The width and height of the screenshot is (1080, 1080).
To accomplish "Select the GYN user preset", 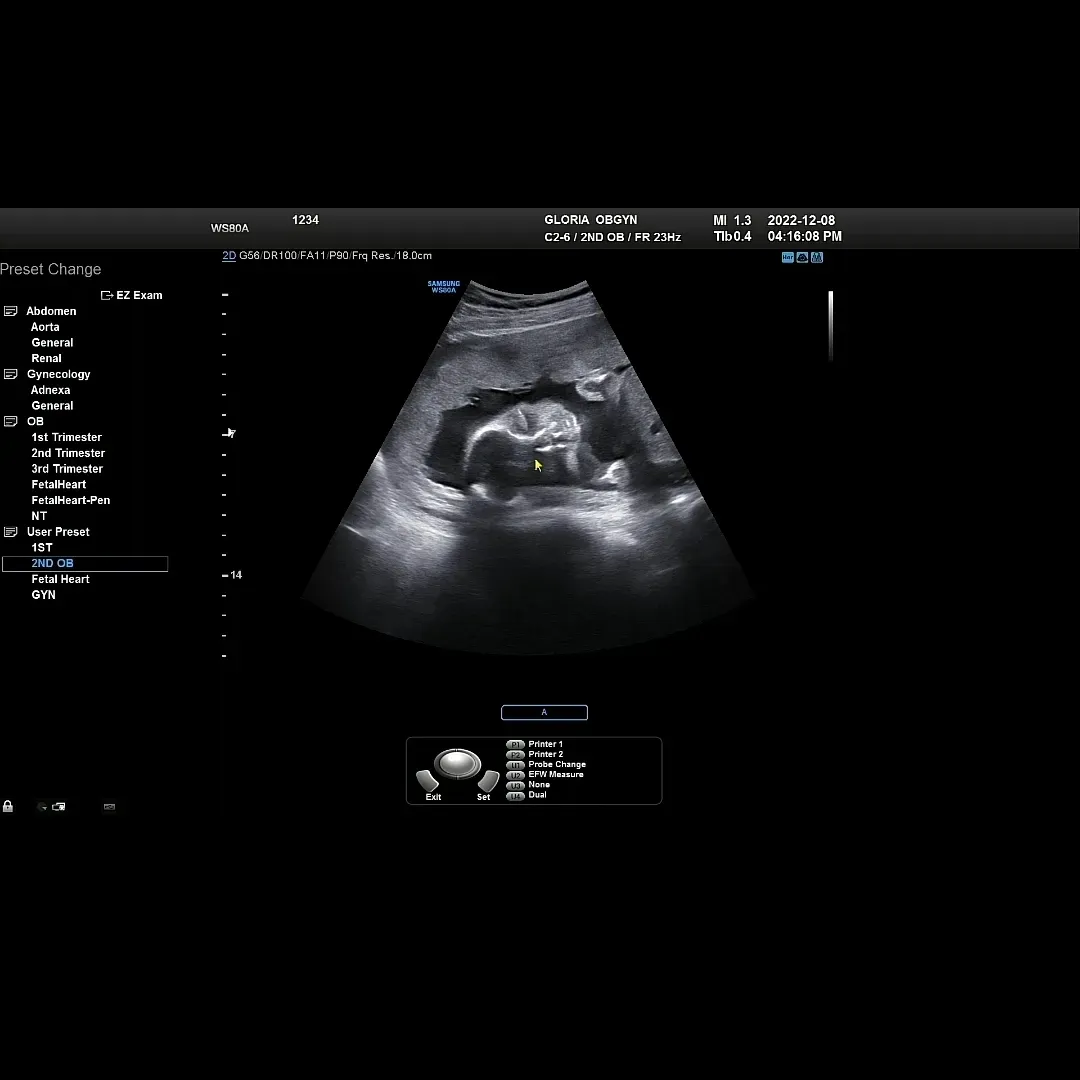I will click(43, 594).
